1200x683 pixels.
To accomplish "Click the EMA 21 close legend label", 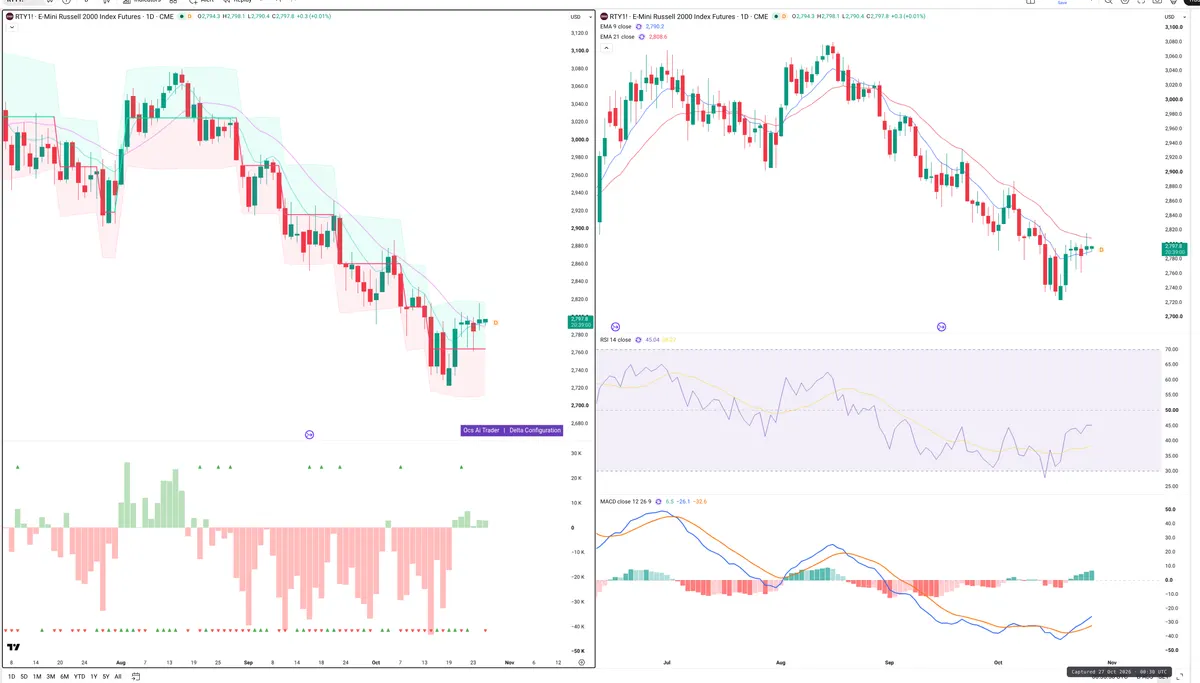I will click(617, 37).
